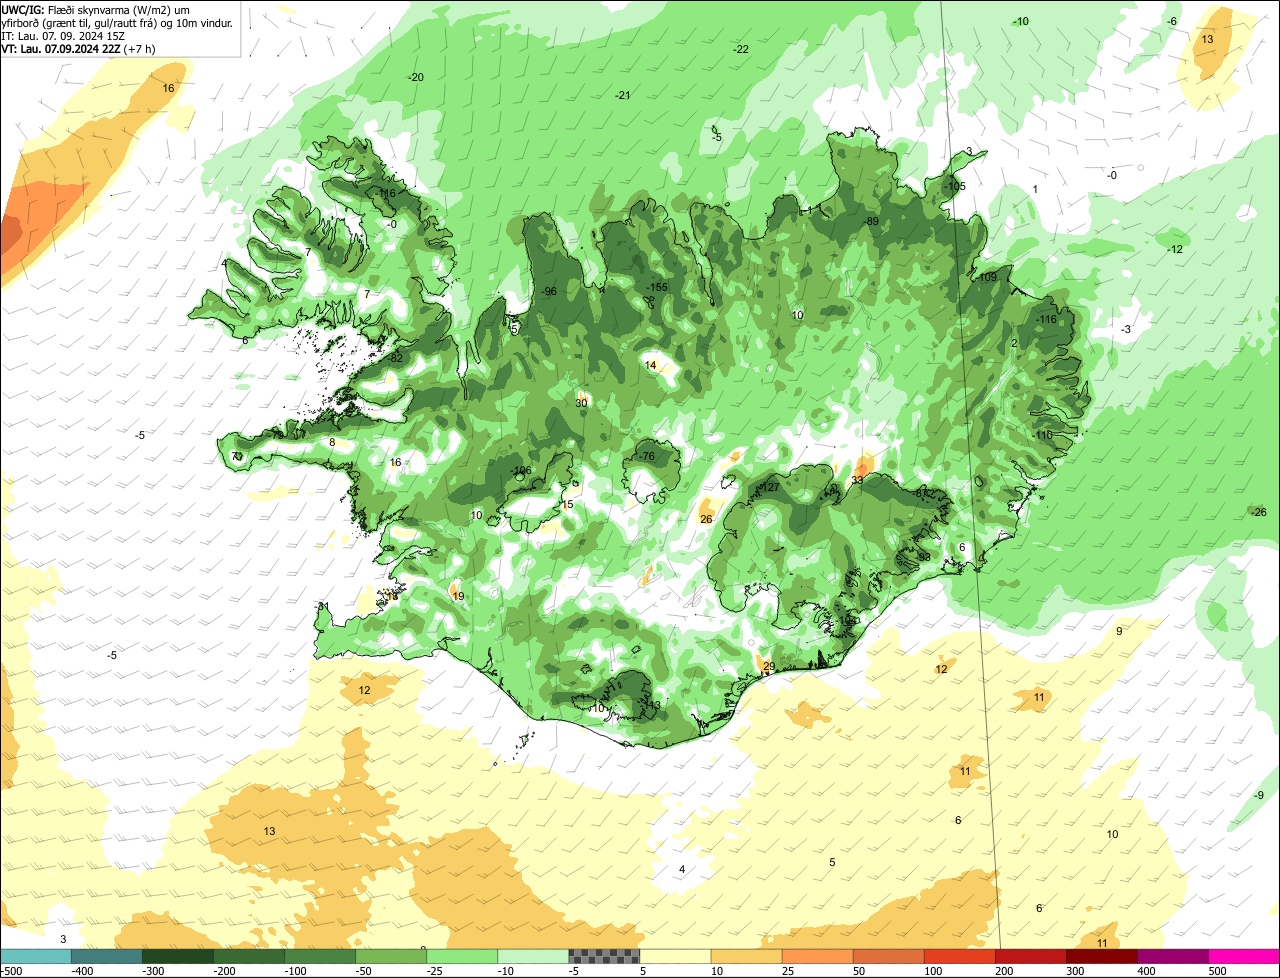Select the darkest green -300 to -200 swatch
1280x978 pixels.
178,956
